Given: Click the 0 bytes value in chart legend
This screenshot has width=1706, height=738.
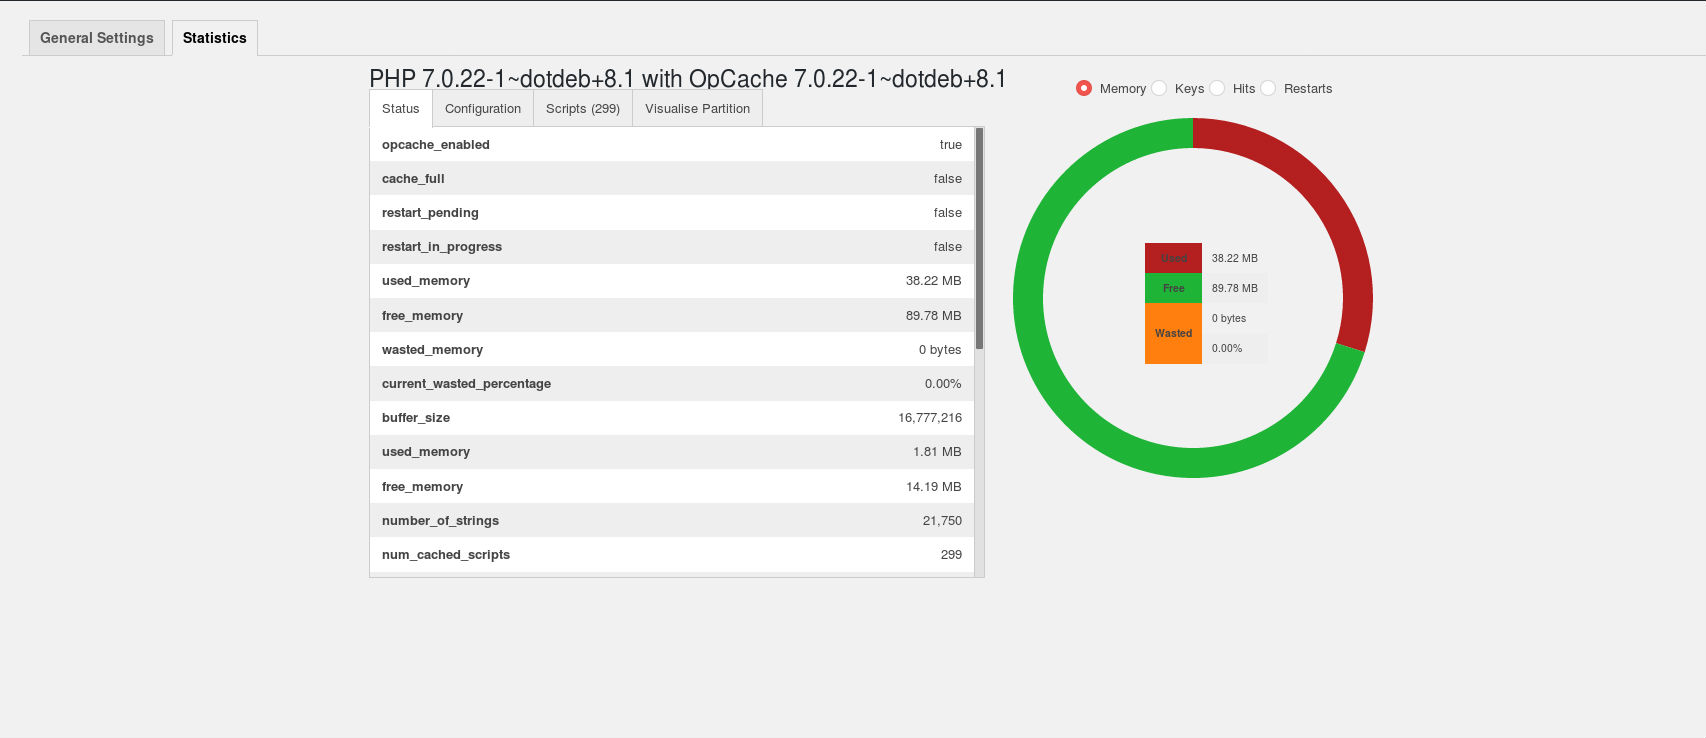Looking at the screenshot, I should tap(1229, 318).
